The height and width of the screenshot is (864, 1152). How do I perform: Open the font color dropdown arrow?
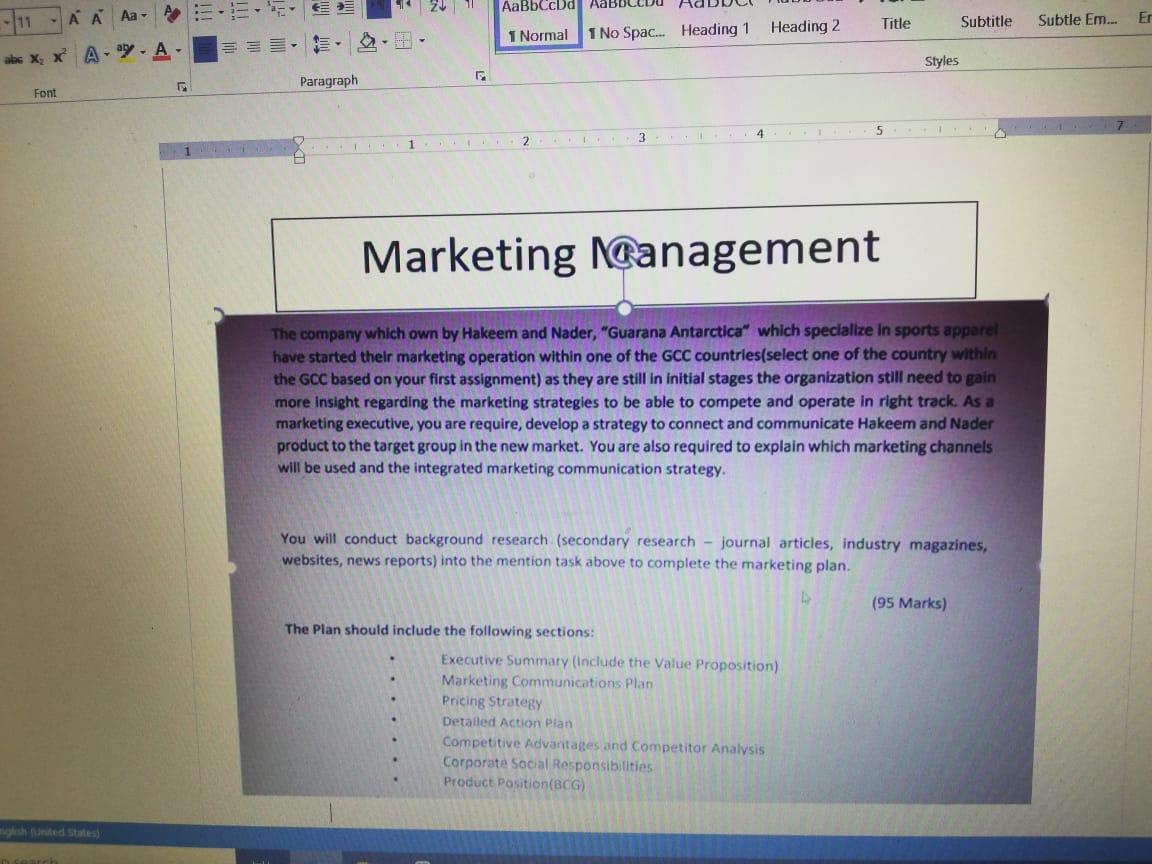coord(179,51)
